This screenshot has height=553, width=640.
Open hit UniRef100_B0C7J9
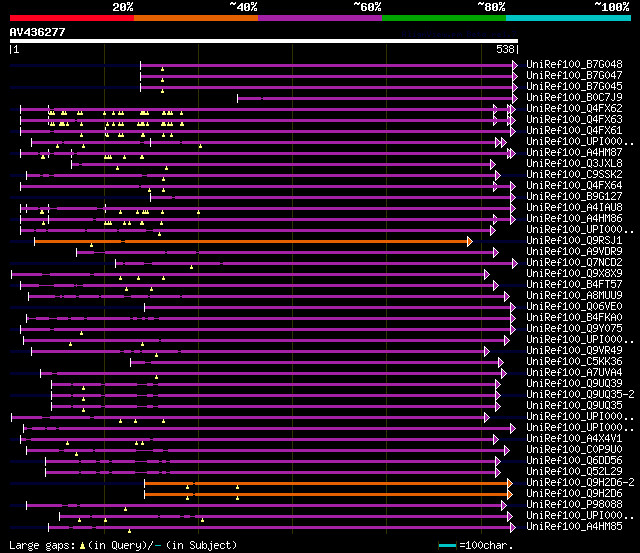(574, 98)
